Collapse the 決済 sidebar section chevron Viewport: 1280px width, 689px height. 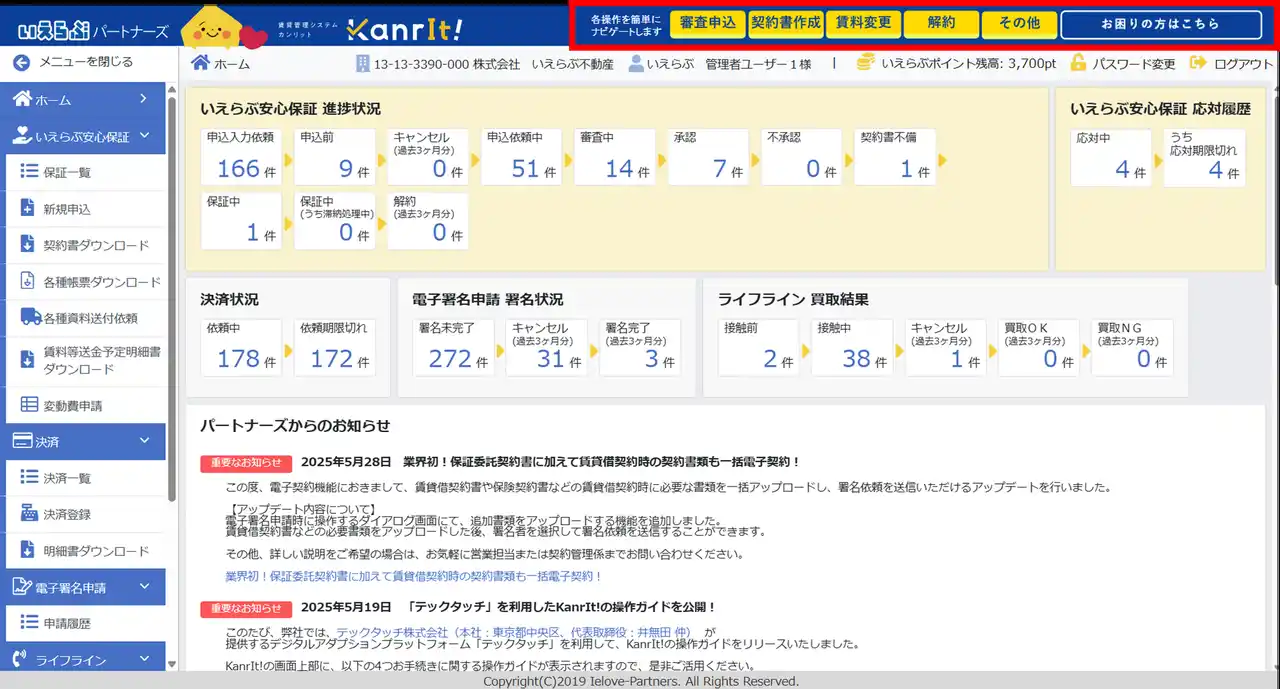(x=144, y=441)
